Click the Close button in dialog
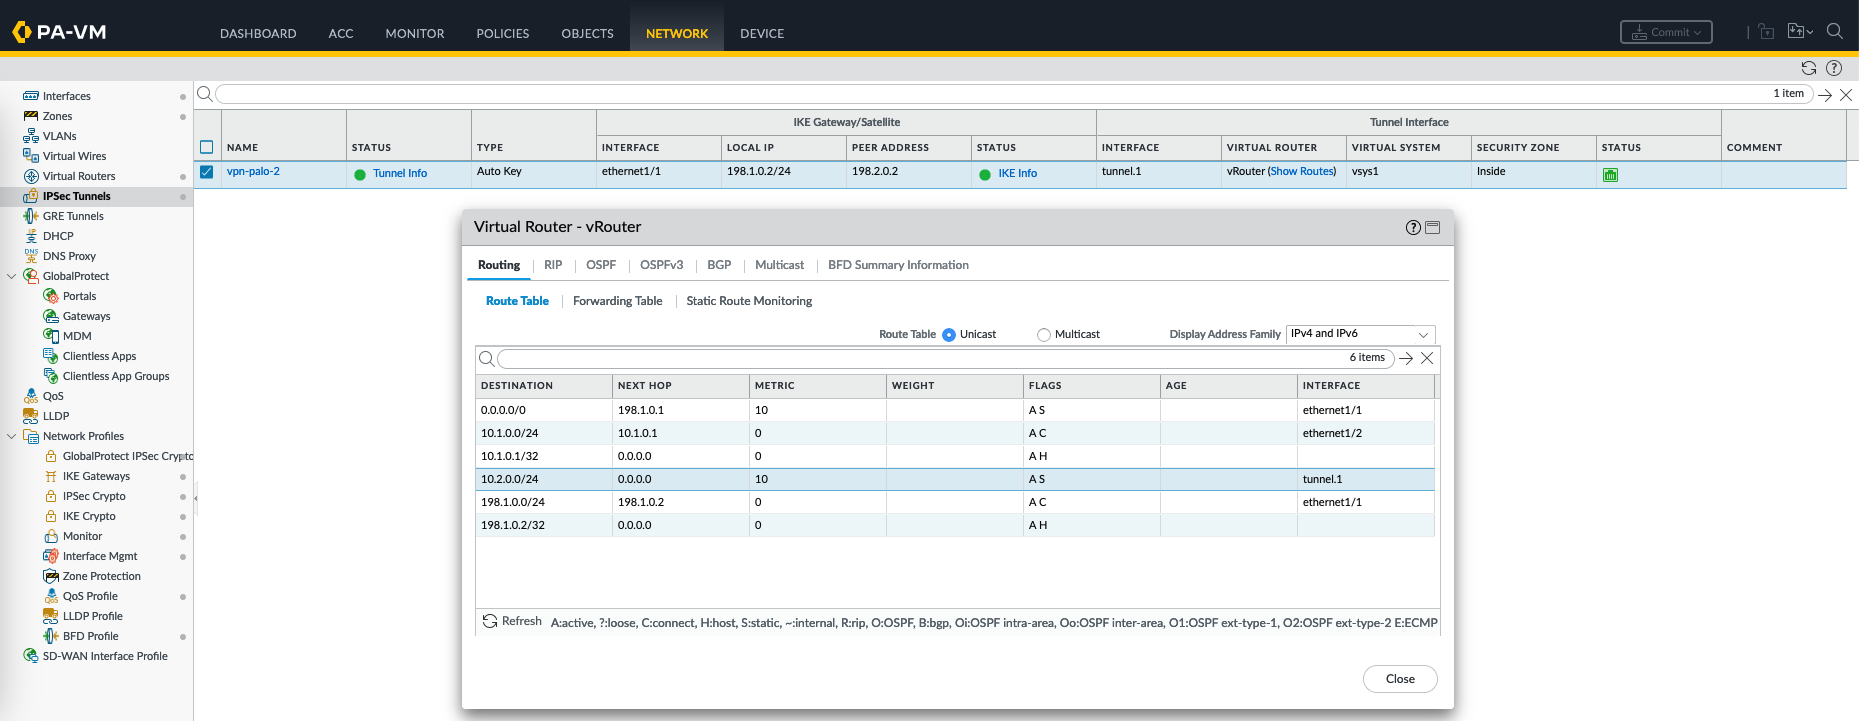Viewport: 1859px width, 721px height. tap(1399, 679)
